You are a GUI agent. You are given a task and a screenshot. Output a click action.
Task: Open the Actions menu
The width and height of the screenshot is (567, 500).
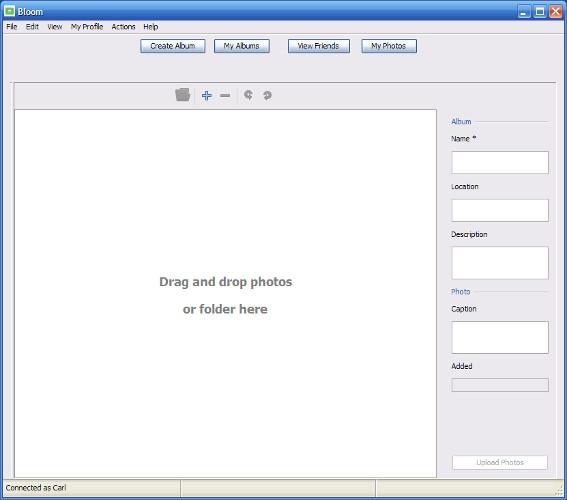[123, 27]
